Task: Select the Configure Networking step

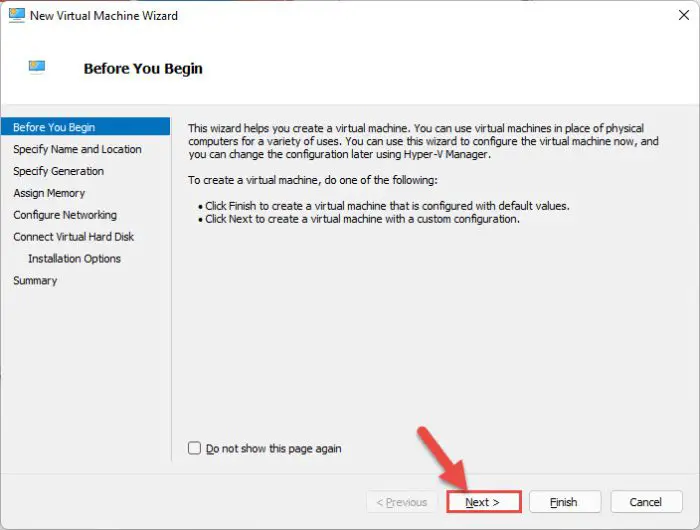Action: click(x=65, y=215)
